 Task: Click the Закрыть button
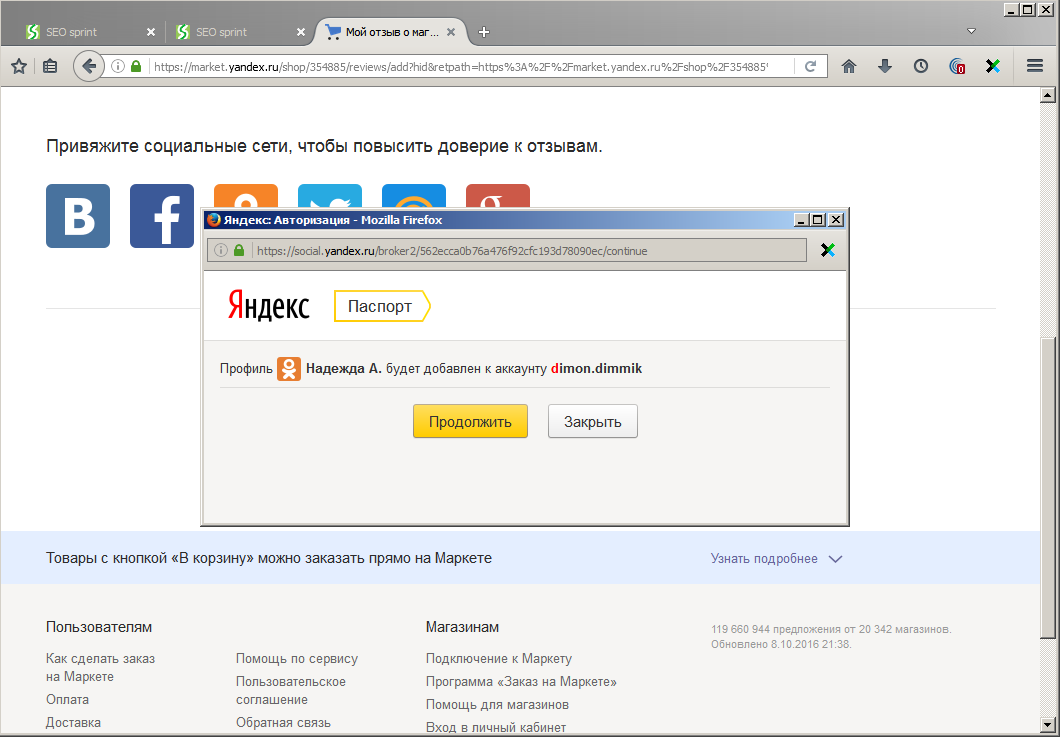pos(593,421)
